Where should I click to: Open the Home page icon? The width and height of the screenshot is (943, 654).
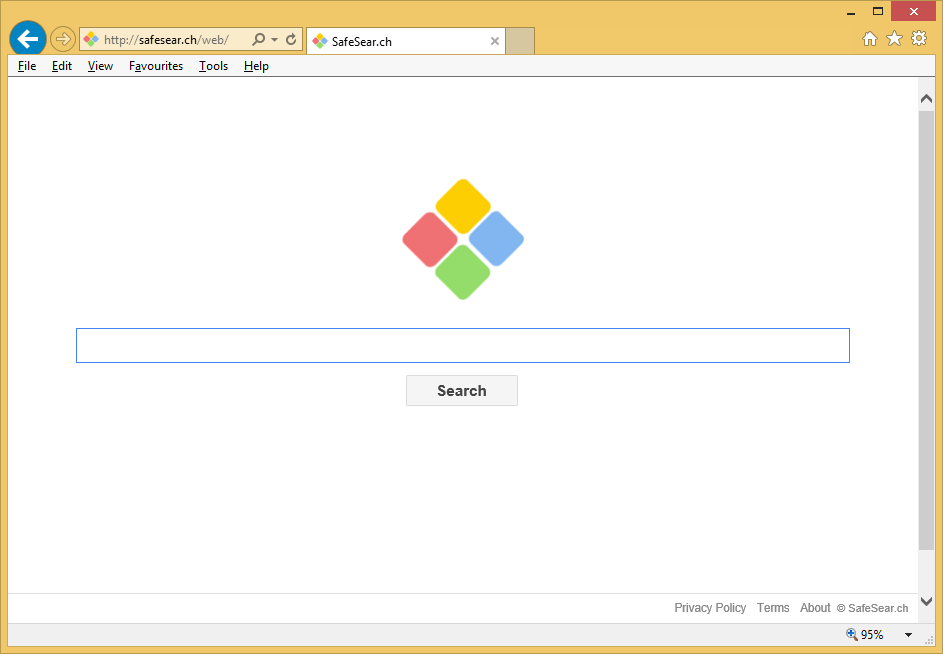tap(870, 39)
